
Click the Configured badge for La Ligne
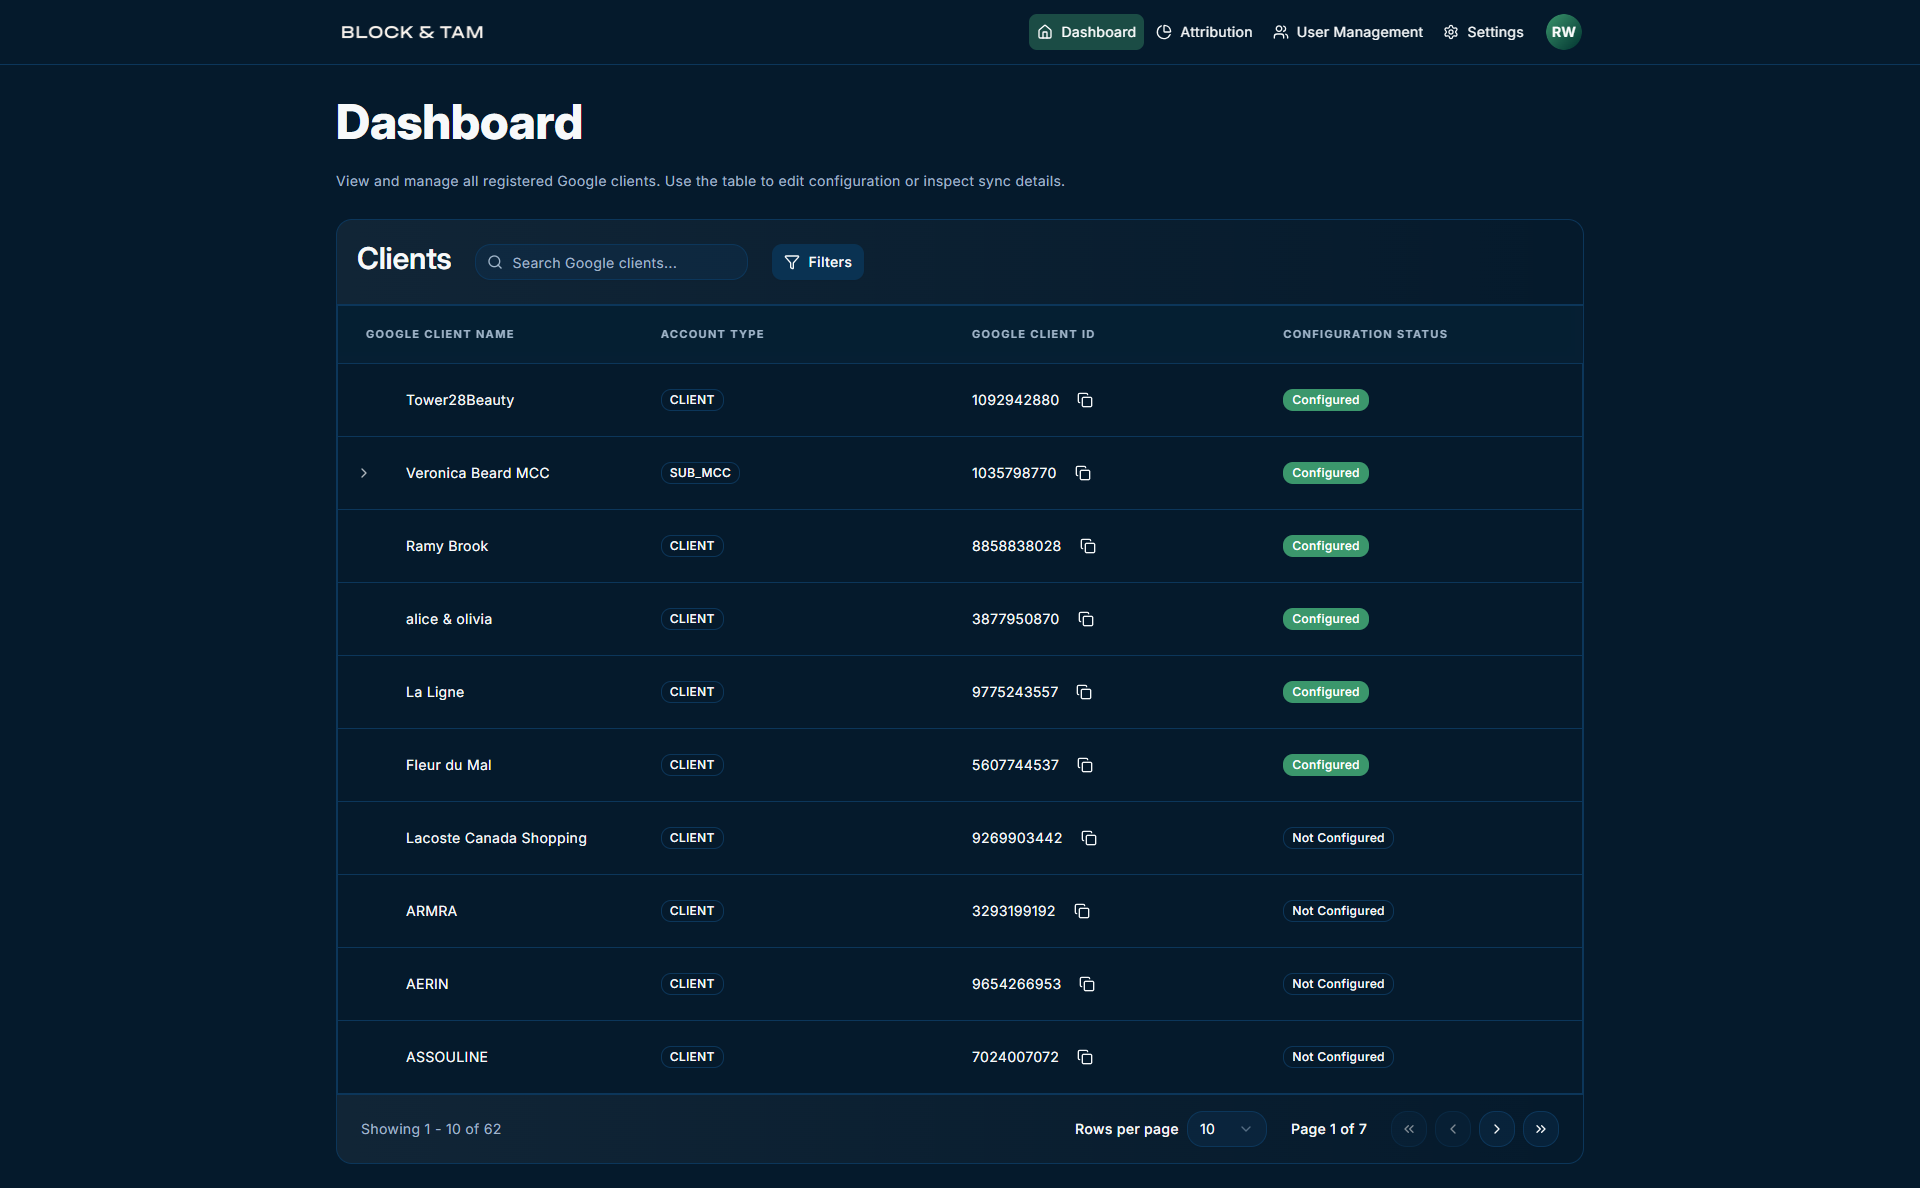tap(1325, 692)
